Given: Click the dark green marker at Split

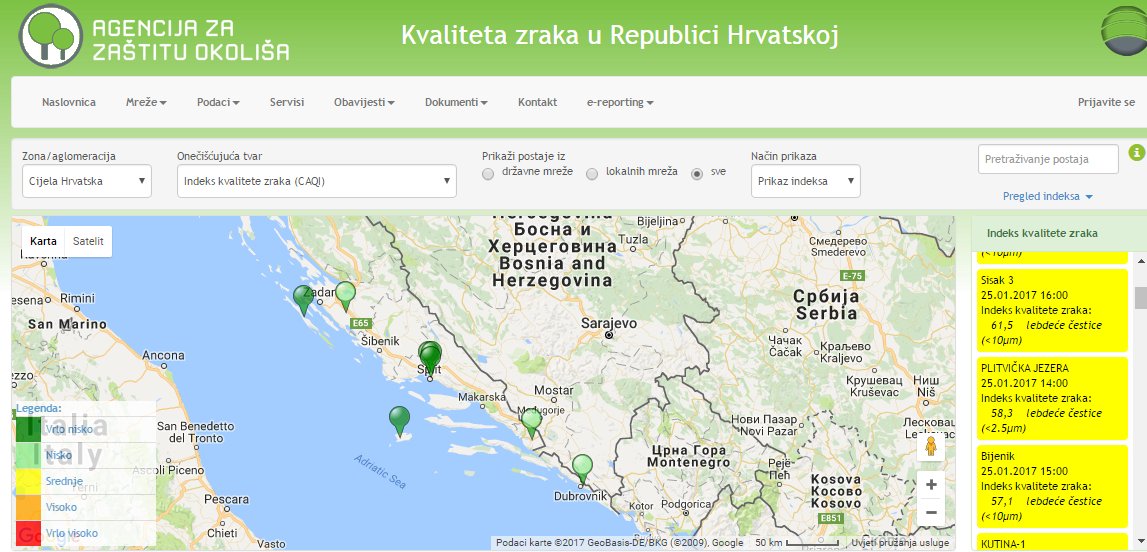Looking at the screenshot, I should (431, 358).
